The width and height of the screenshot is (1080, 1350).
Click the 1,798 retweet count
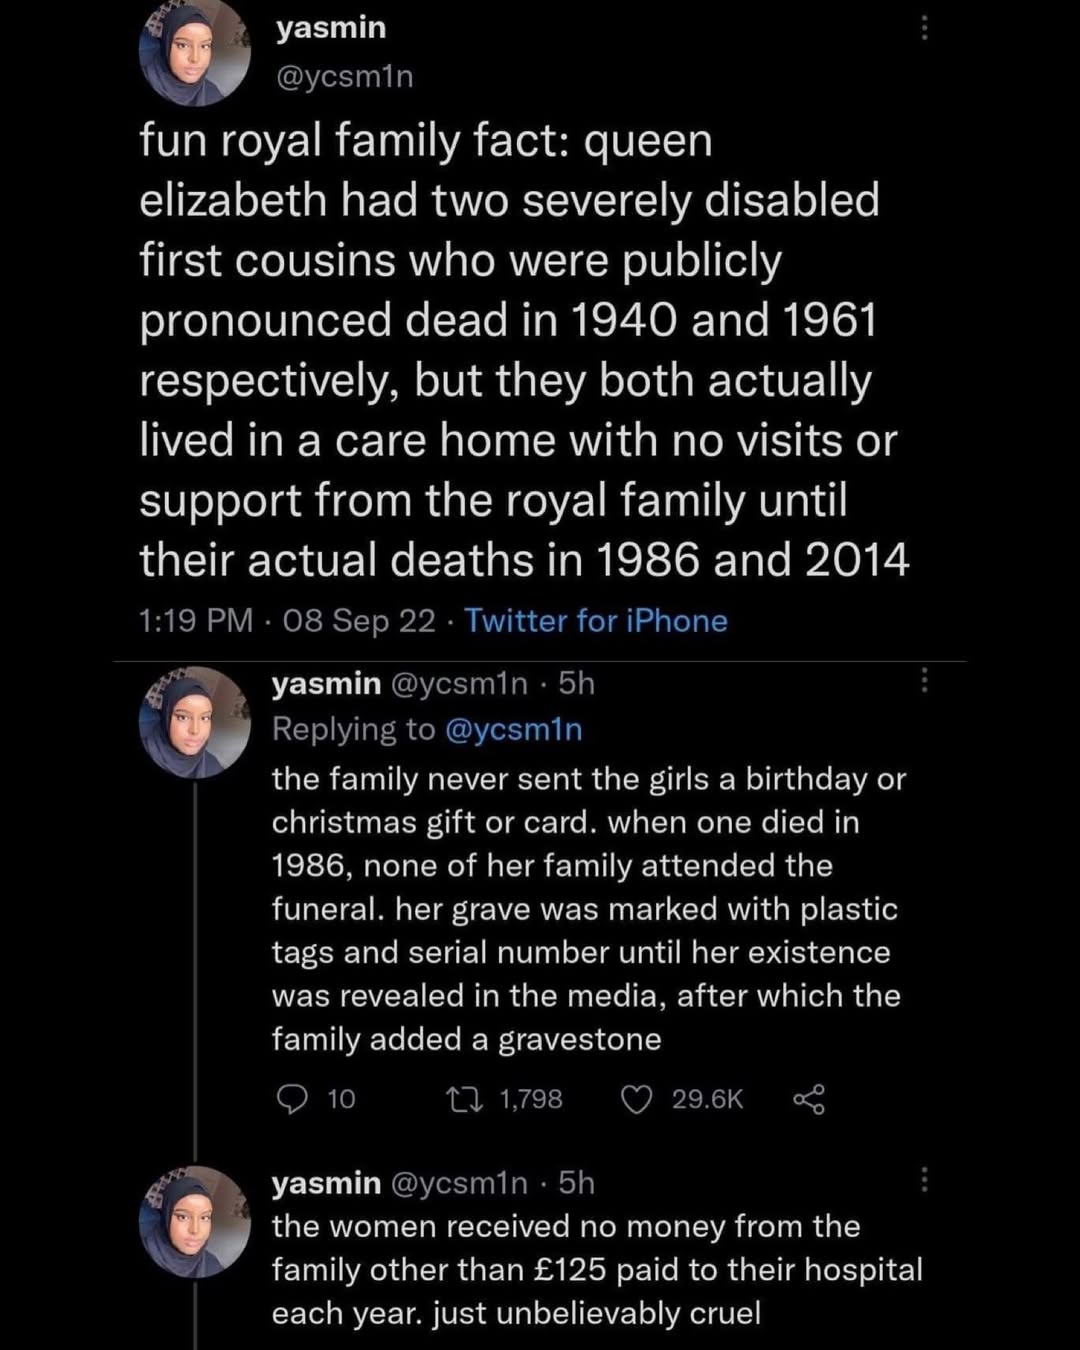tap(532, 1099)
